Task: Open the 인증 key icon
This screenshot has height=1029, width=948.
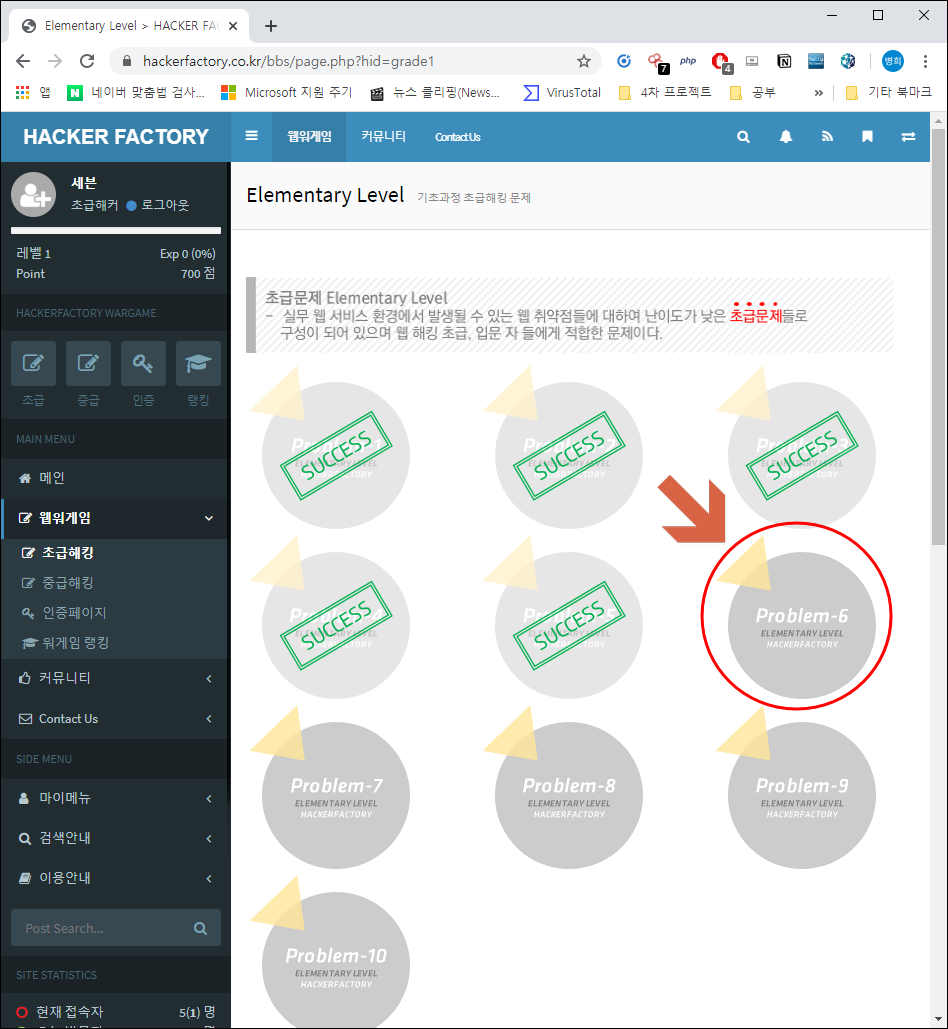Action: click(143, 363)
